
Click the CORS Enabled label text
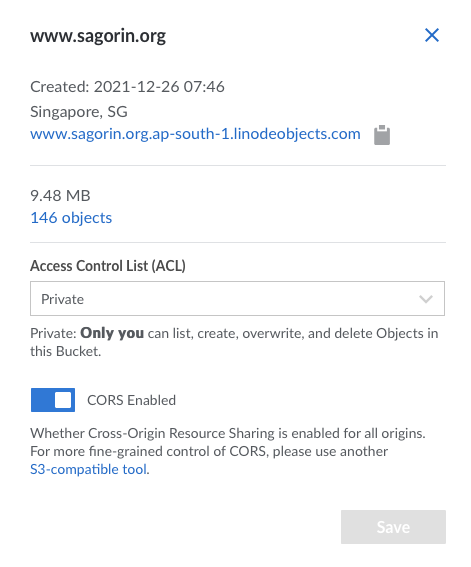pos(131,400)
